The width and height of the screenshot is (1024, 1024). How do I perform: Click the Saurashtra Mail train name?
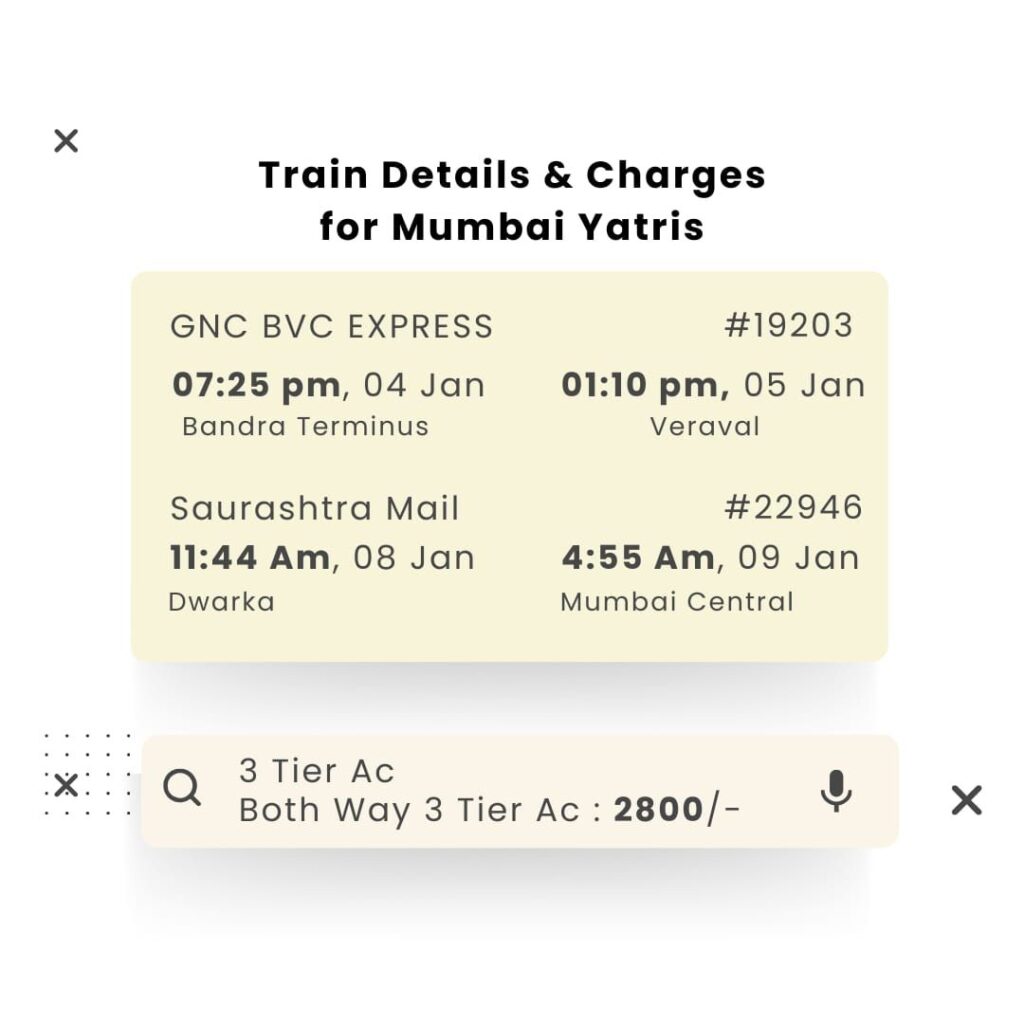[x=315, y=509]
